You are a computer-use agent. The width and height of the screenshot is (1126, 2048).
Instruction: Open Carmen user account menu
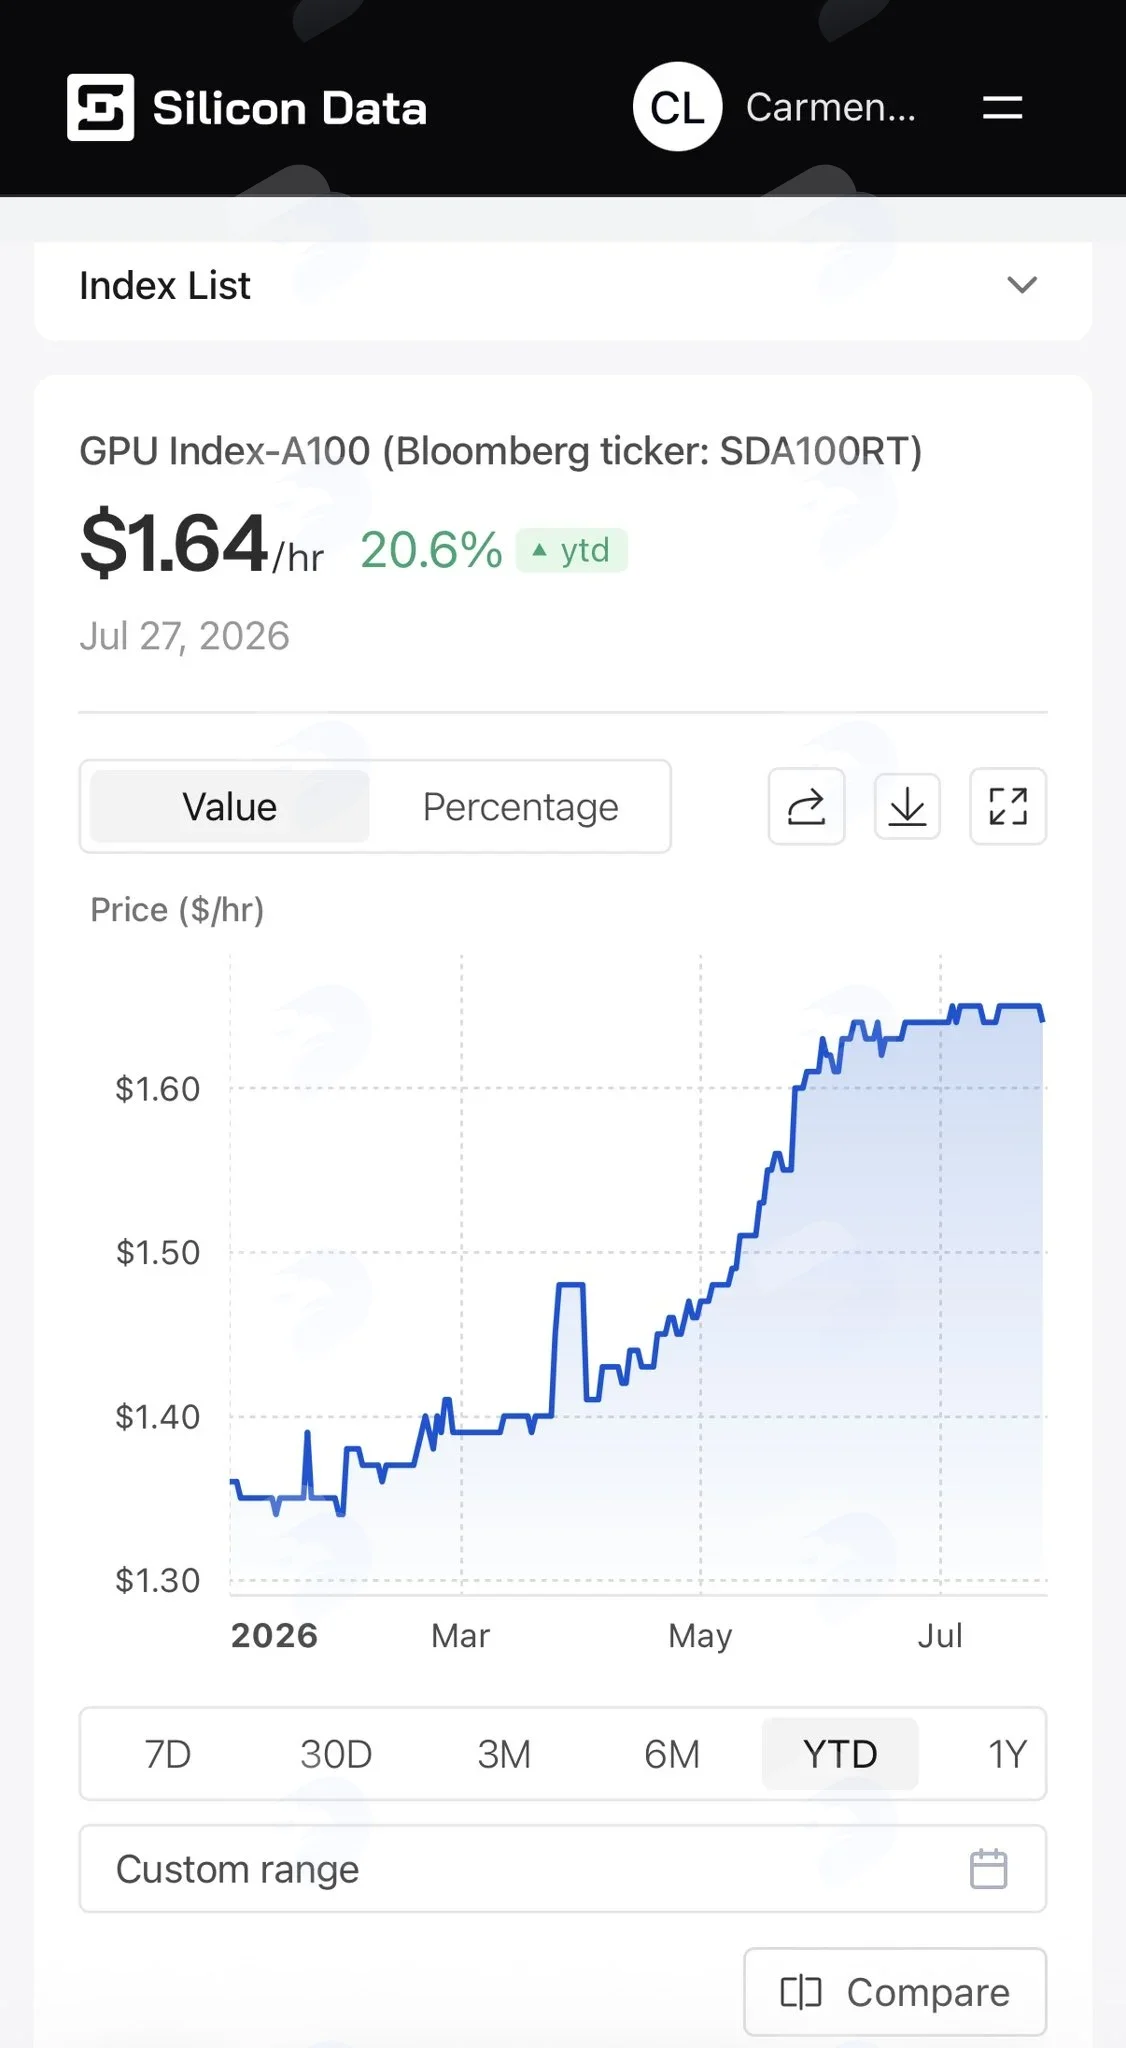tap(830, 107)
